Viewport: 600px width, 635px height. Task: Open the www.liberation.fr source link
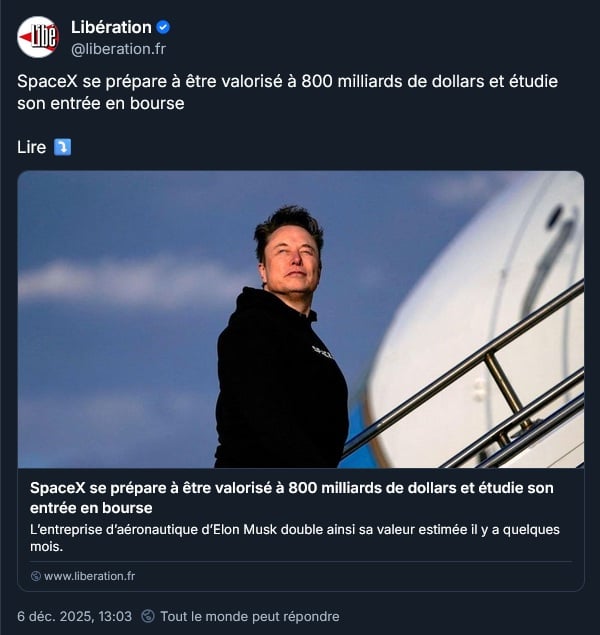tap(89, 576)
